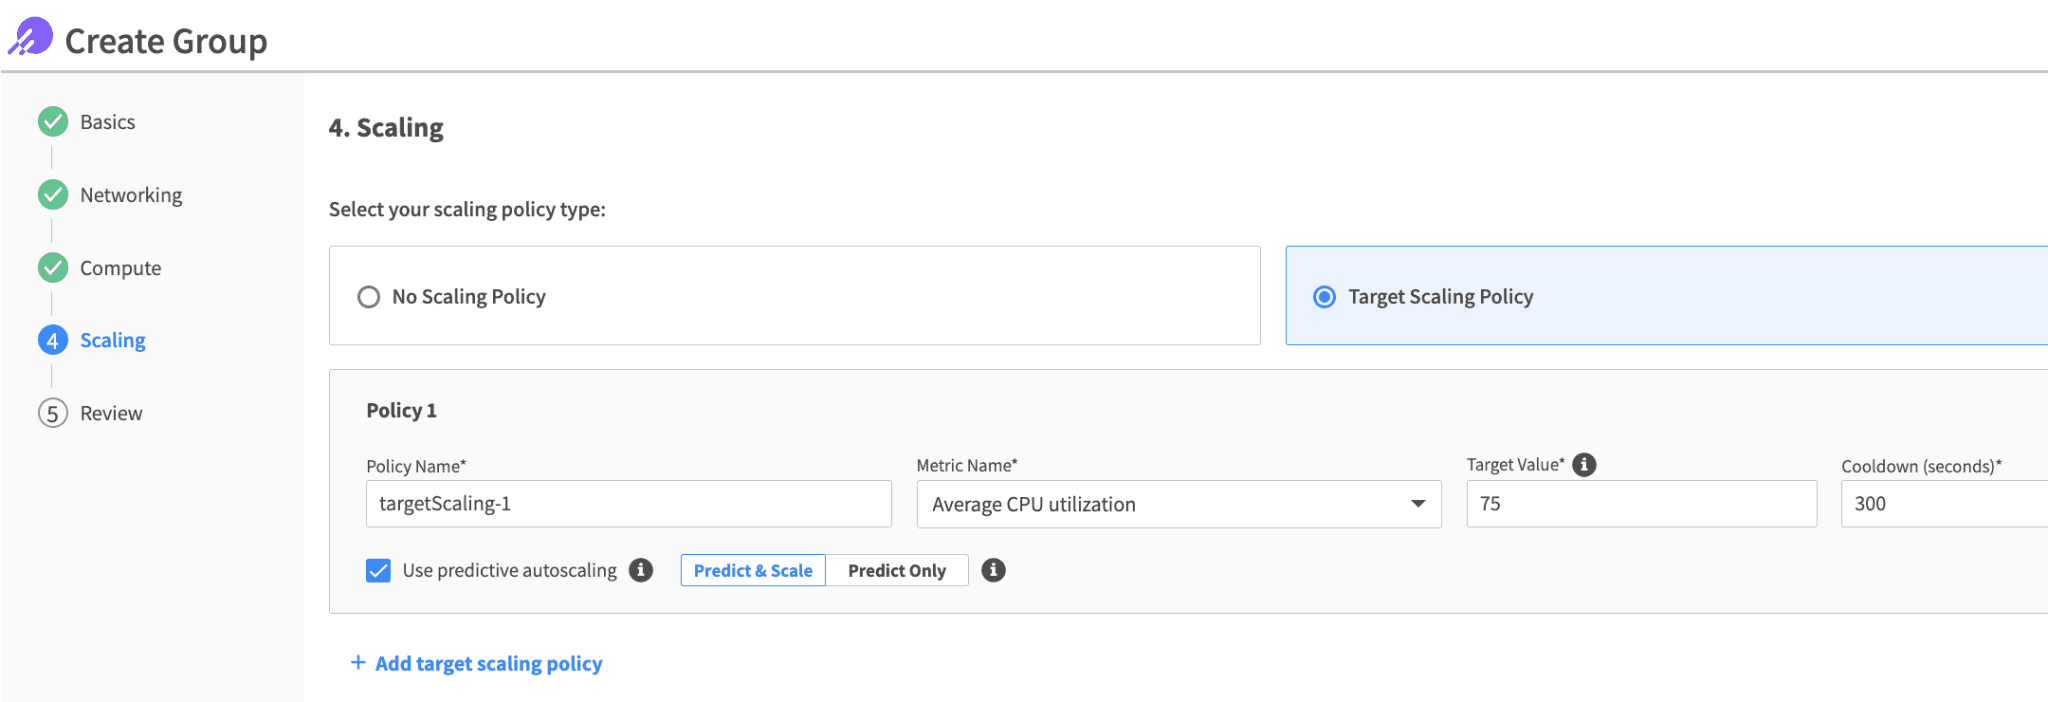Click the info icon after Predict Only
Image resolution: width=2048 pixels, height=702 pixels.
993,570
